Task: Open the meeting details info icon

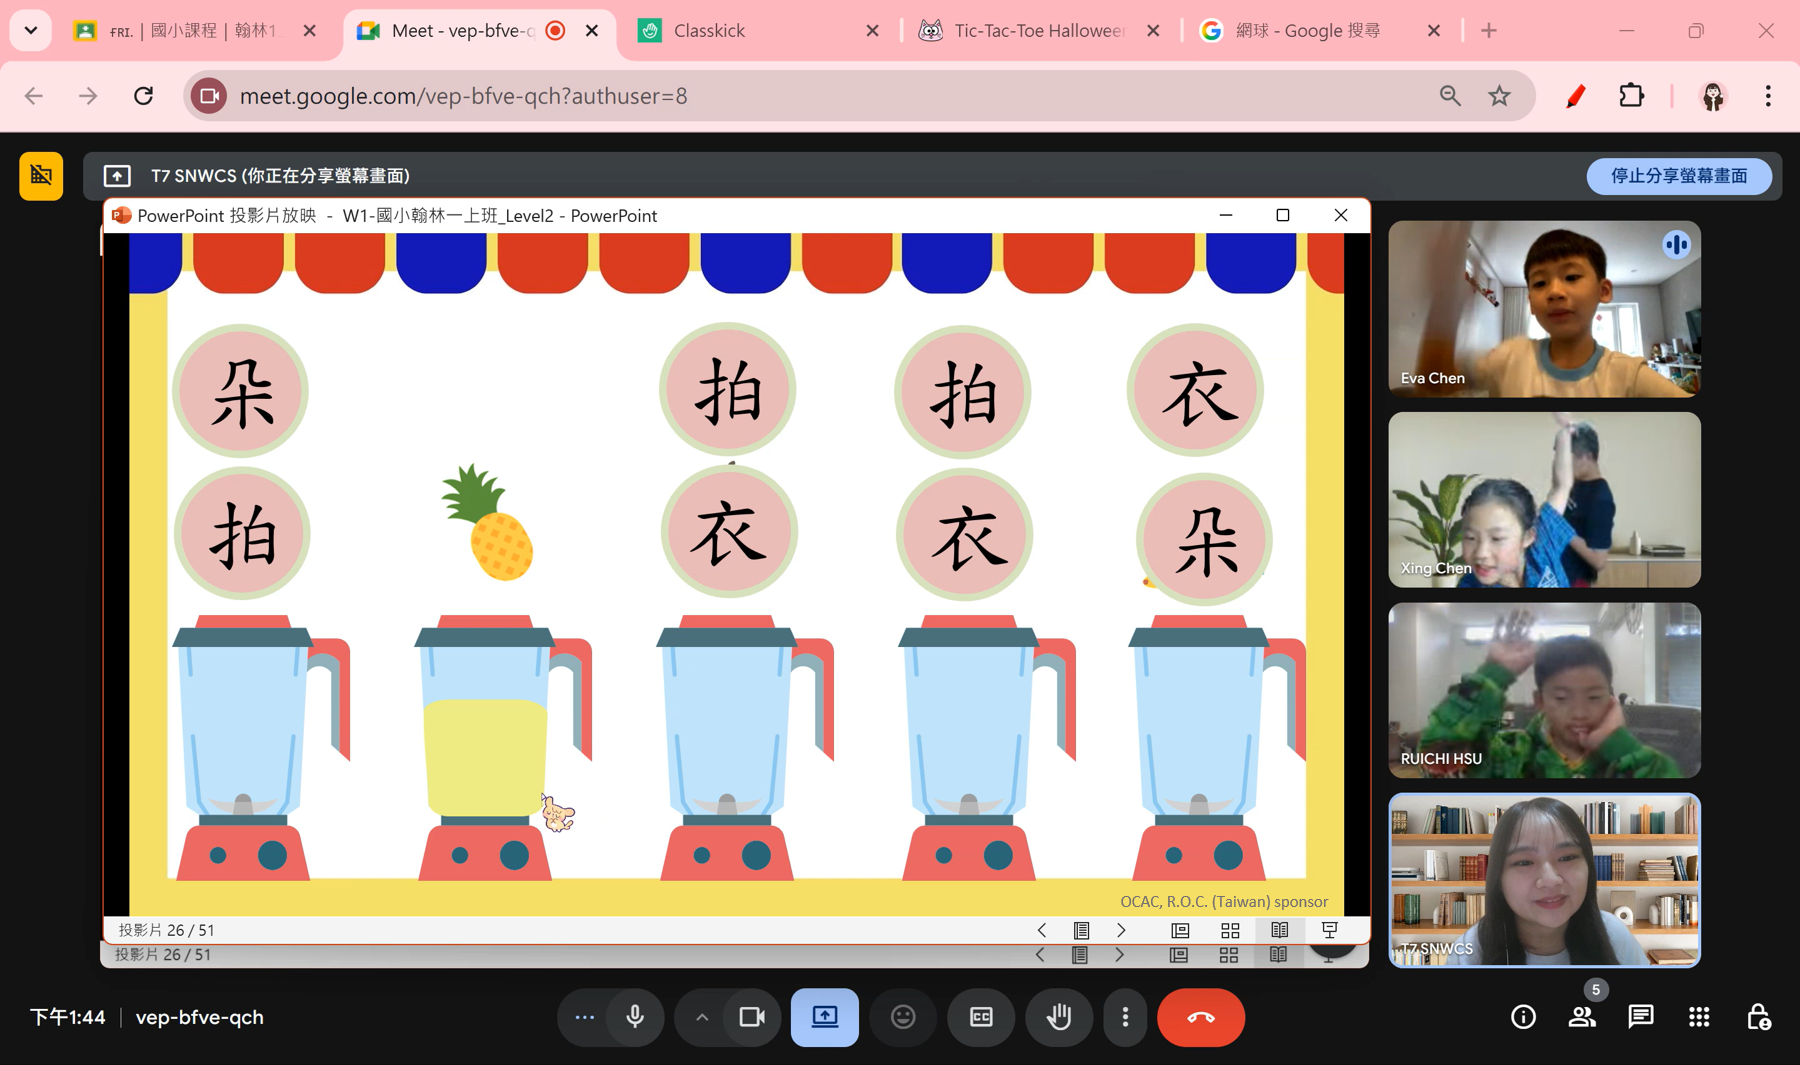Action: tap(1523, 1017)
